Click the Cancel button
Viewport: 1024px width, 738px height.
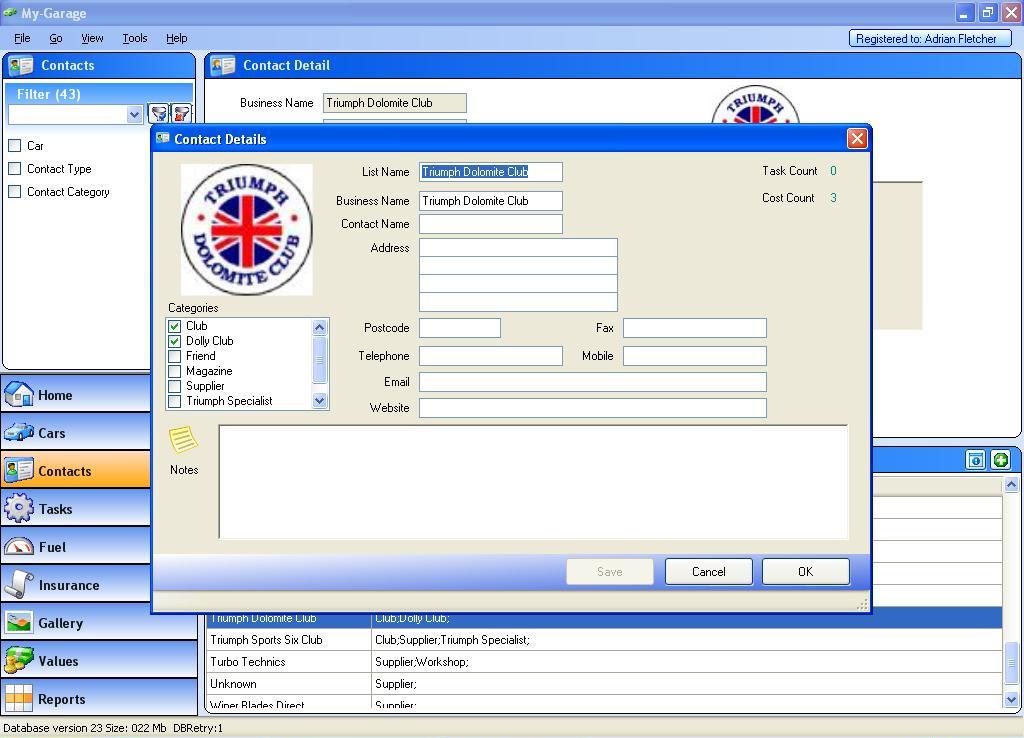tap(708, 572)
